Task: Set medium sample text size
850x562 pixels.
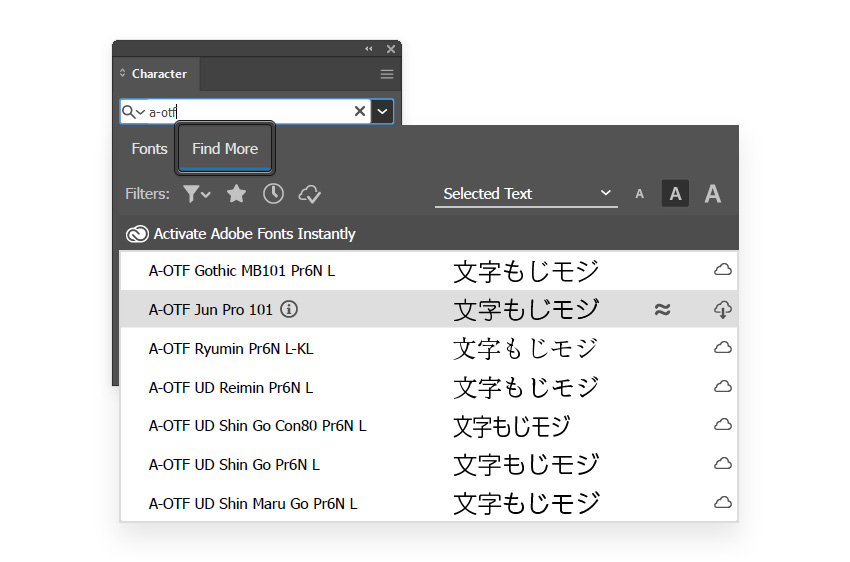Action: [x=675, y=193]
